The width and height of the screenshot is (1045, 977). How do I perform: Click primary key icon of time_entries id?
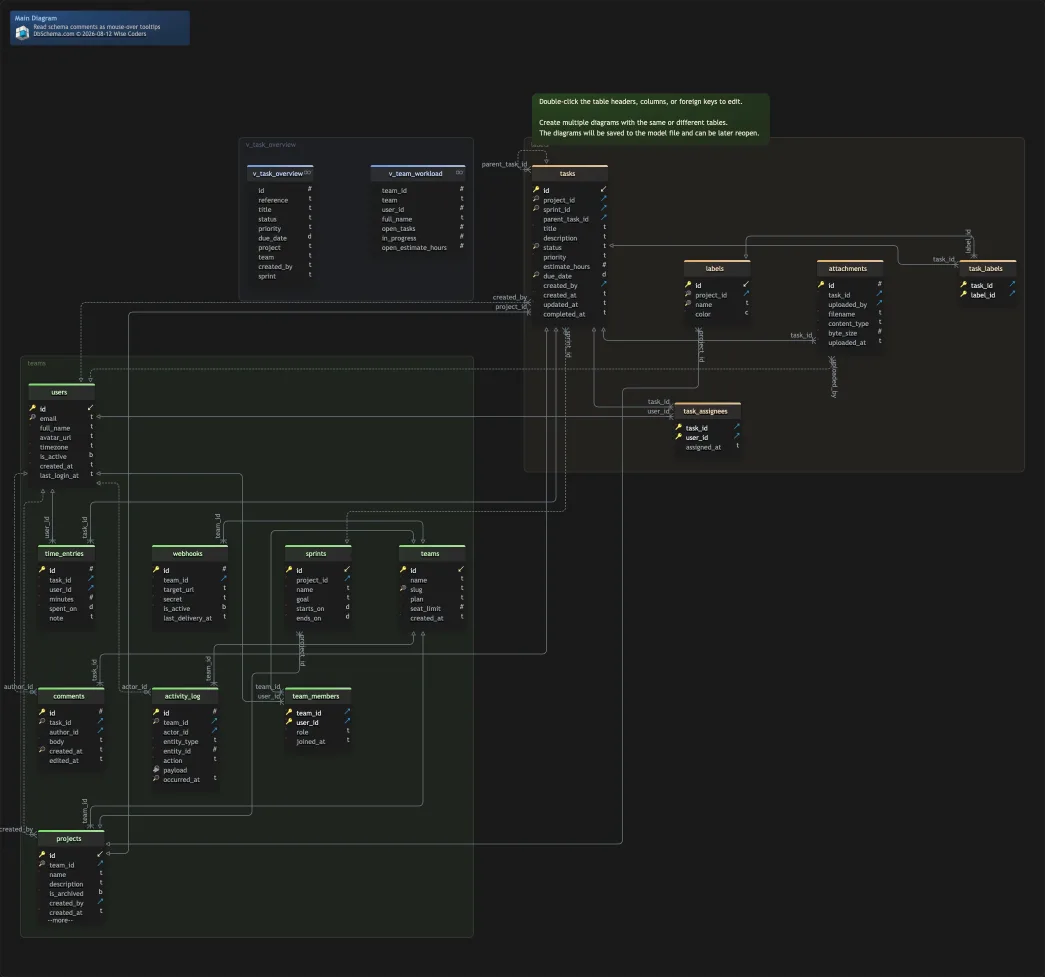click(x=42, y=570)
